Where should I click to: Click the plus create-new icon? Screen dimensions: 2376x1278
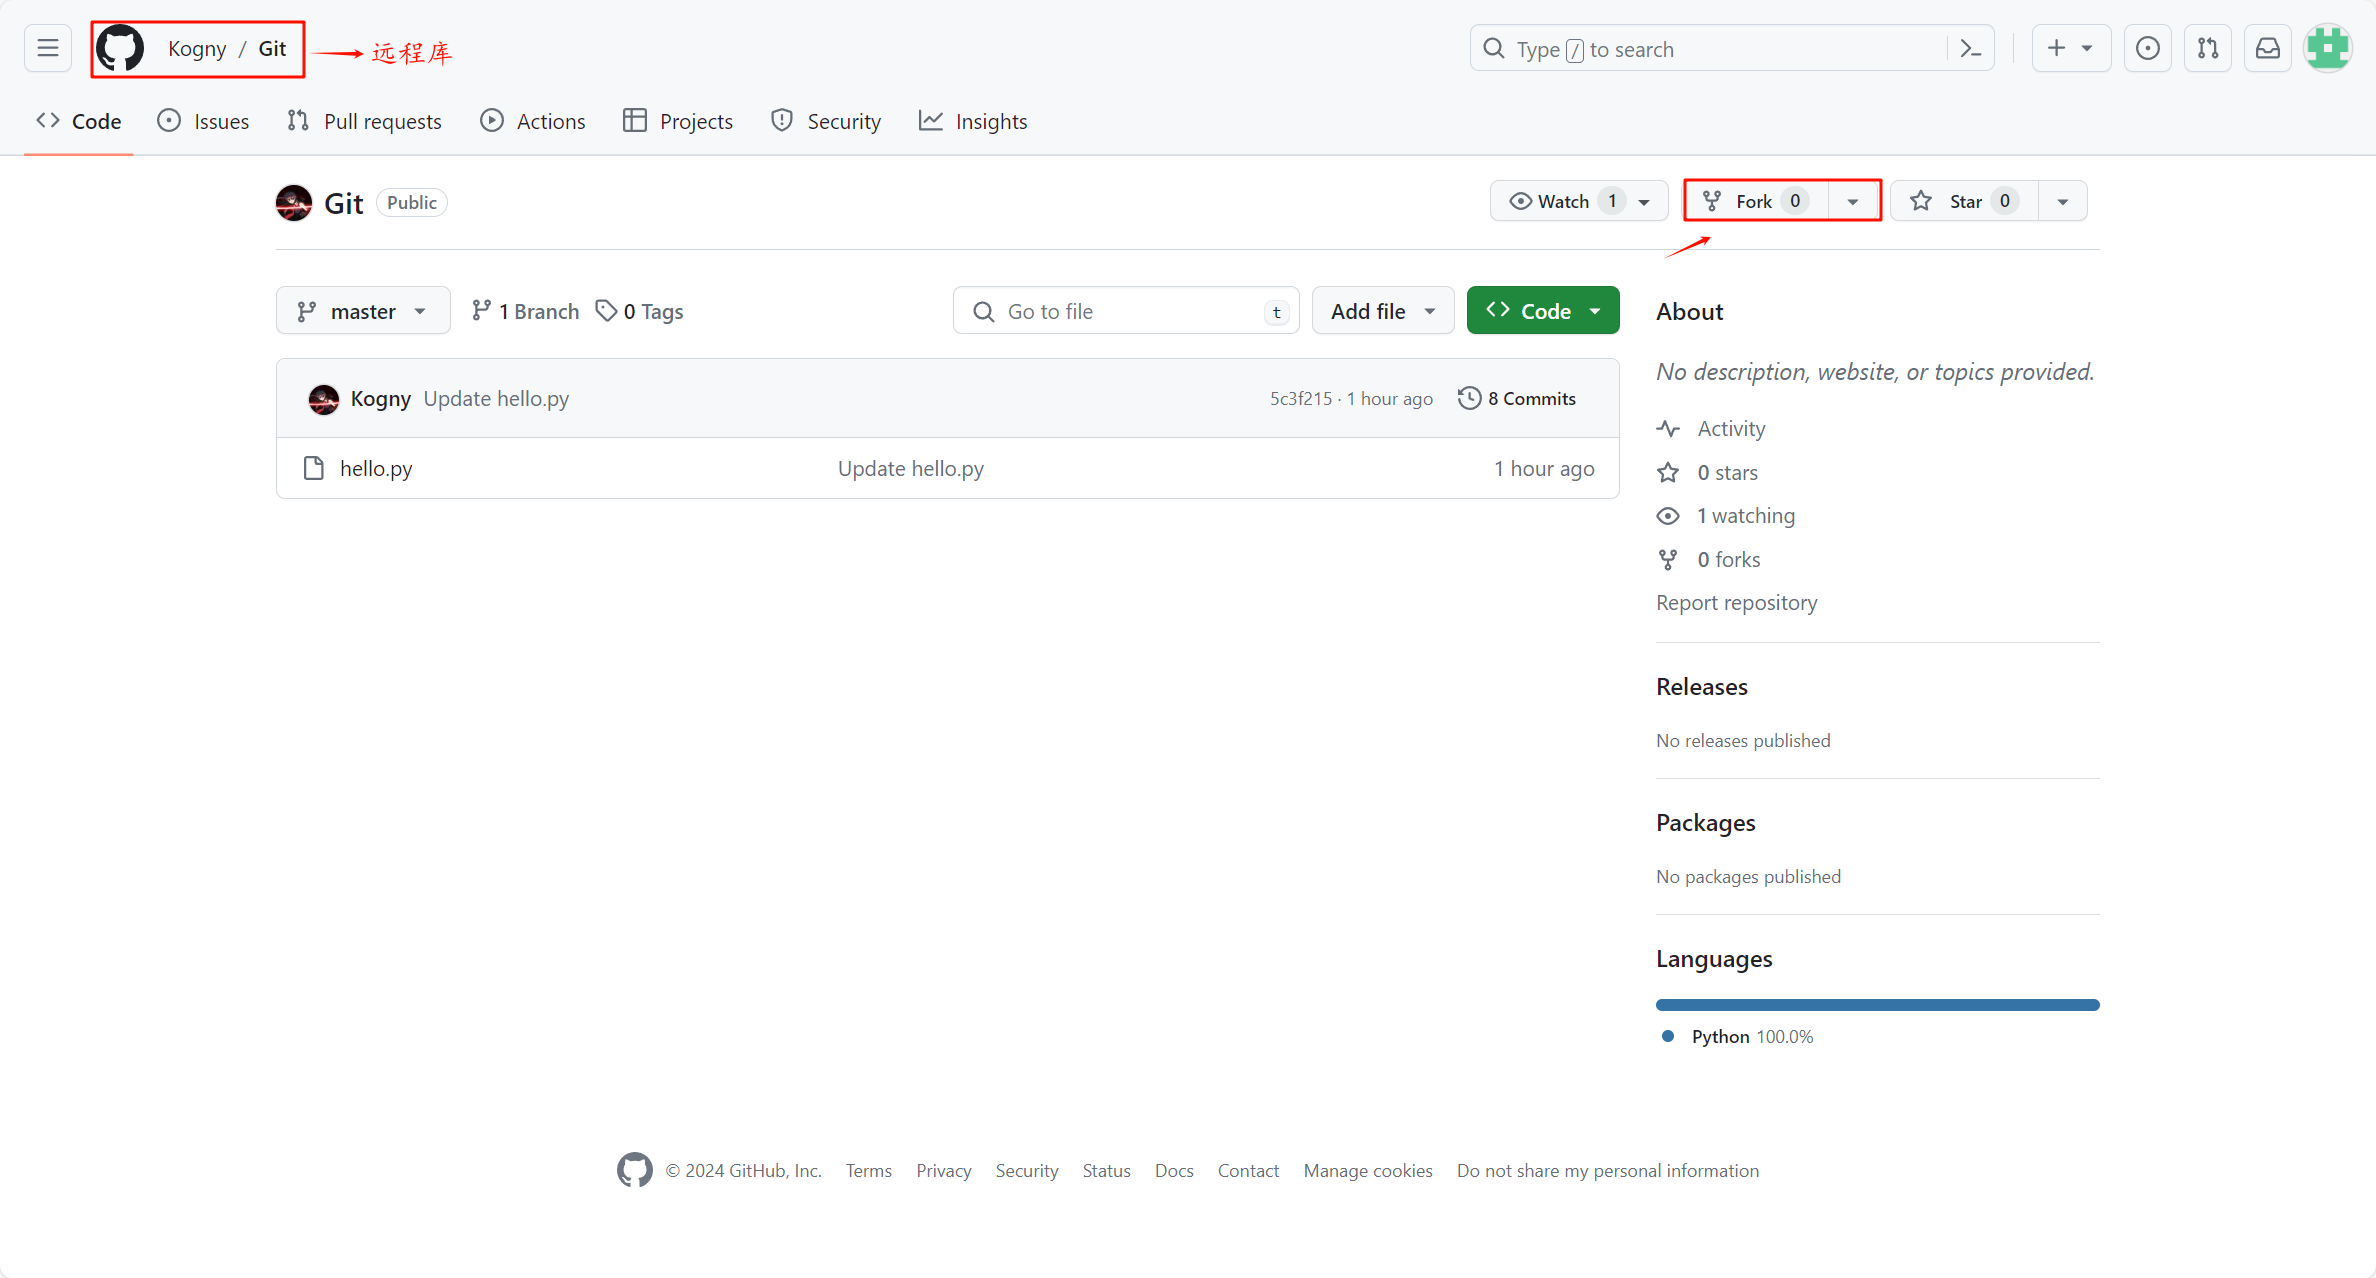tap(2056, 48)
